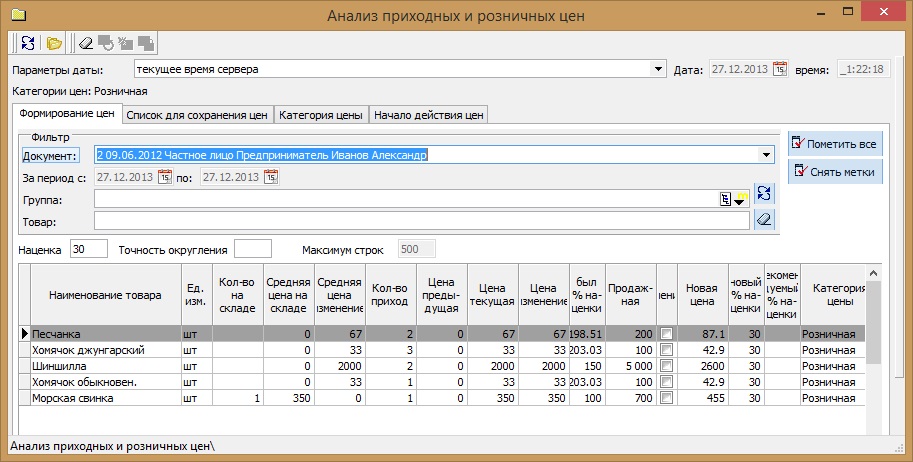Click the eraser button beside the Товар field
The image size is (913, 462).
click(x=764, y=220)
